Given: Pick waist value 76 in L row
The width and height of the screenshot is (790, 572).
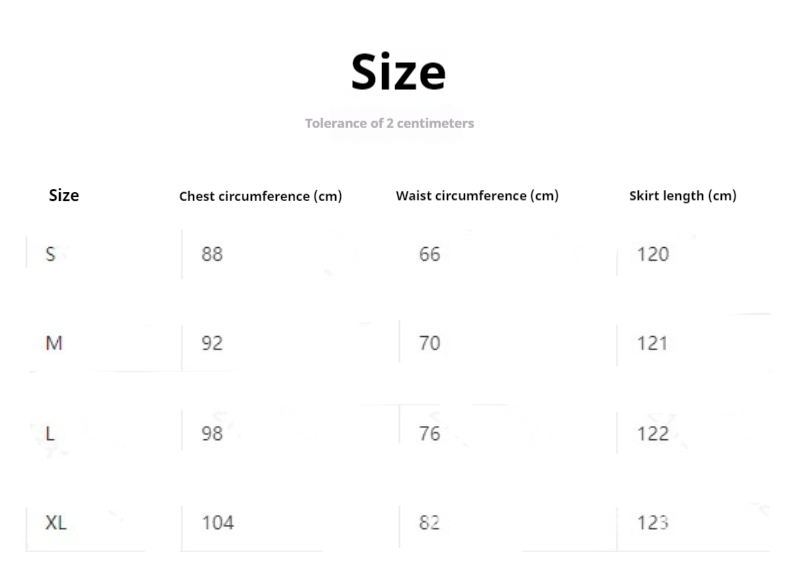Looking at the screenshot, I should tap(429, 433).
